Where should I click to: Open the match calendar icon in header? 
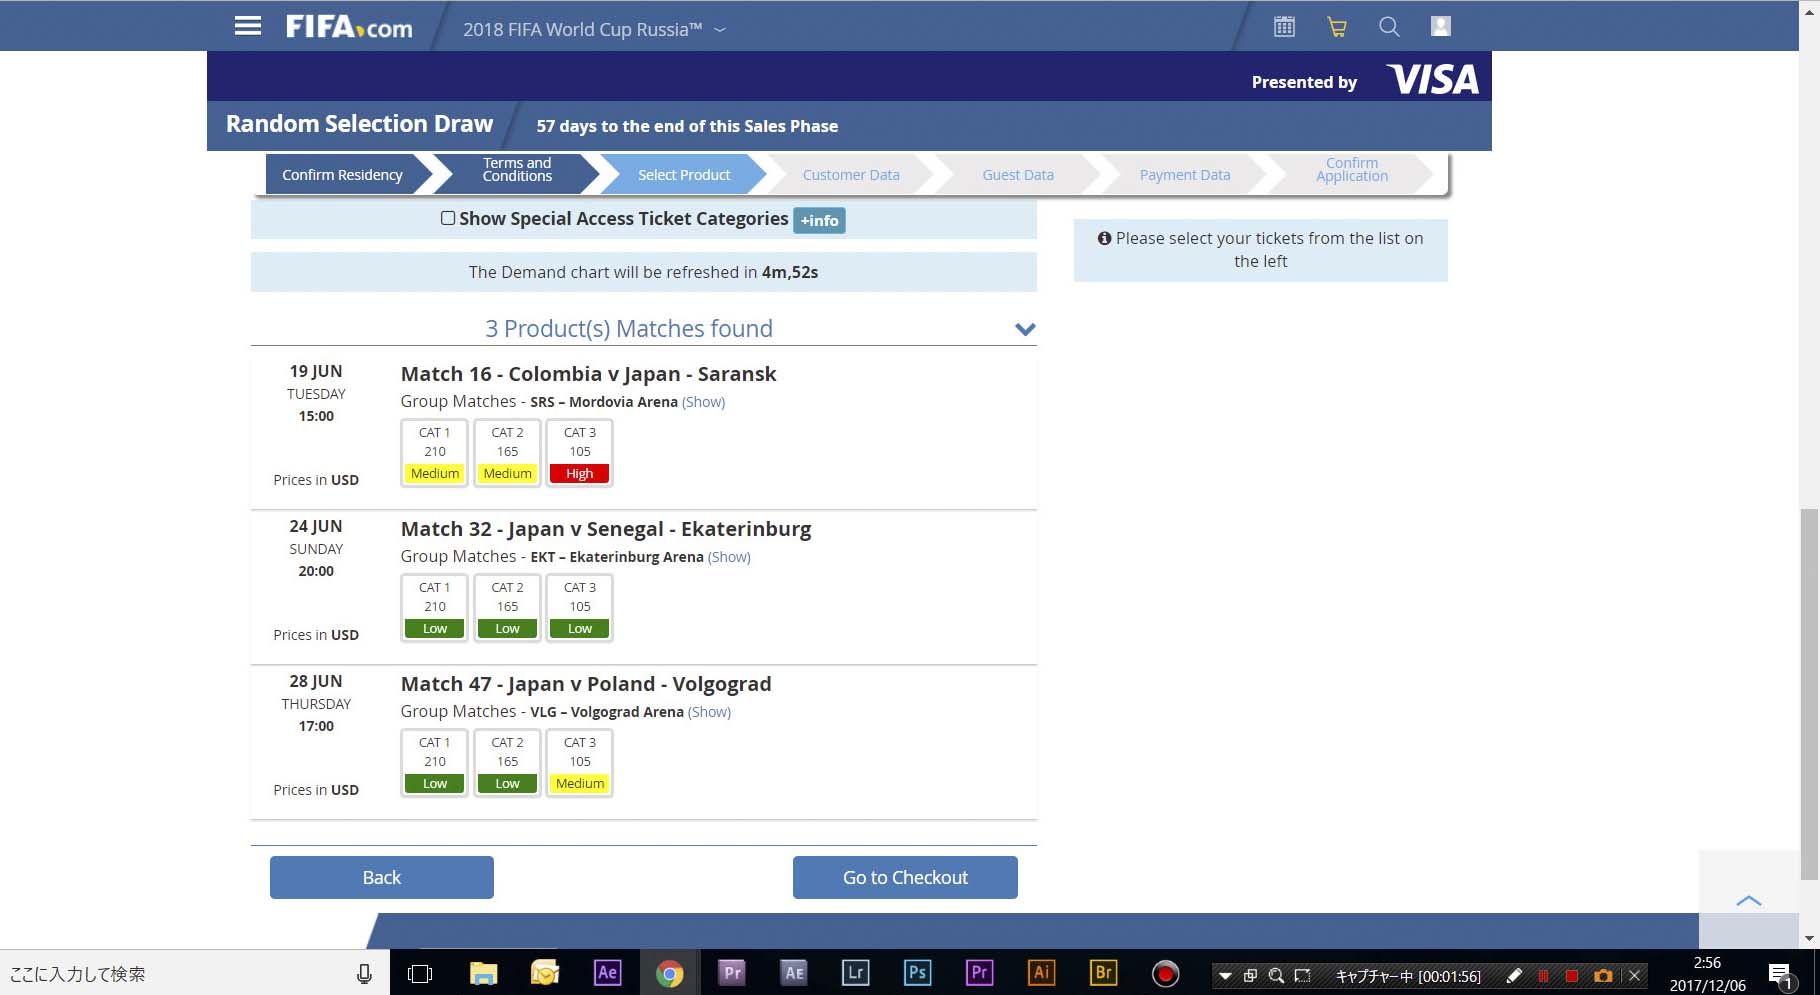(1284, 27)
